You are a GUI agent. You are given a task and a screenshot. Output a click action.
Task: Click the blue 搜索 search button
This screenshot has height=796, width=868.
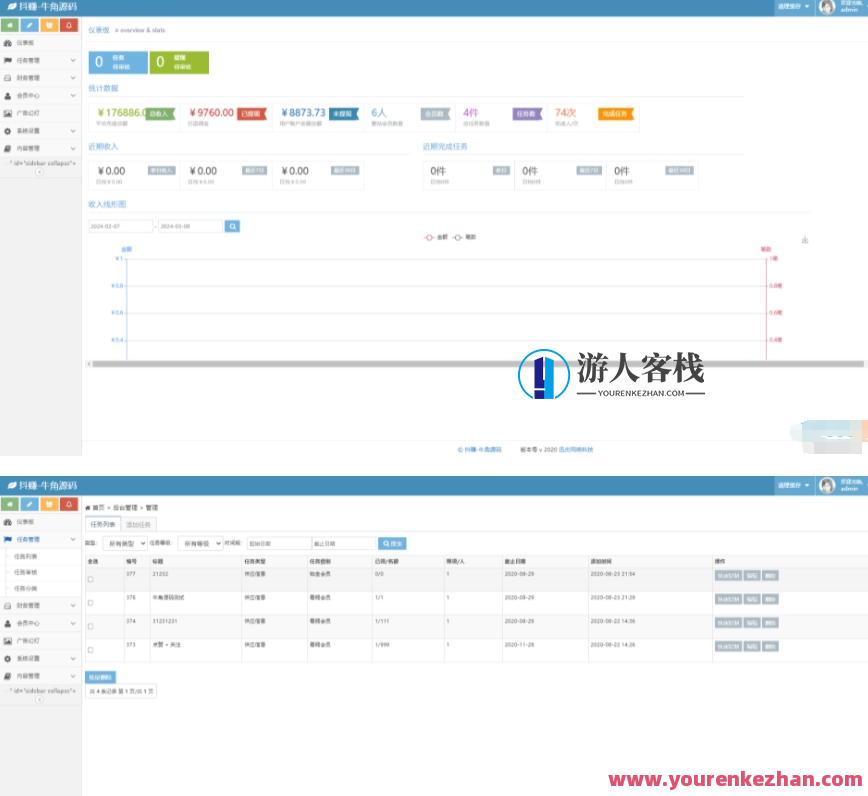coord(391,543)
